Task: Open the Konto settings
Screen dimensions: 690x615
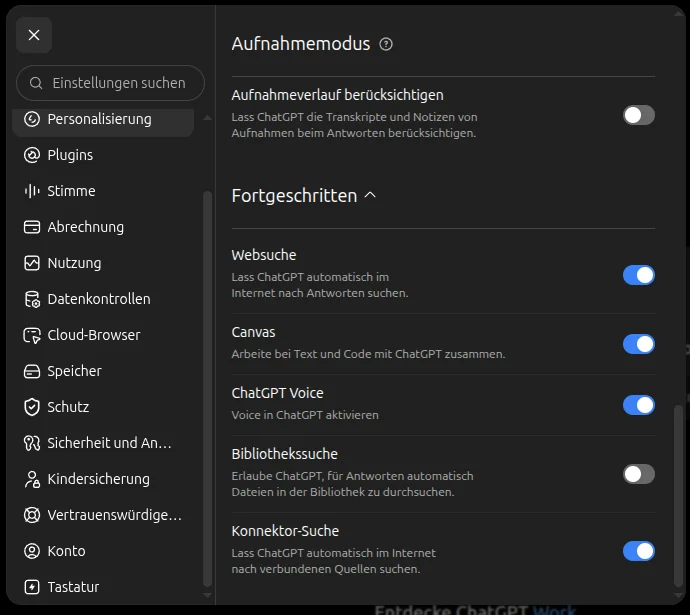Action: [x=103, y=551]
